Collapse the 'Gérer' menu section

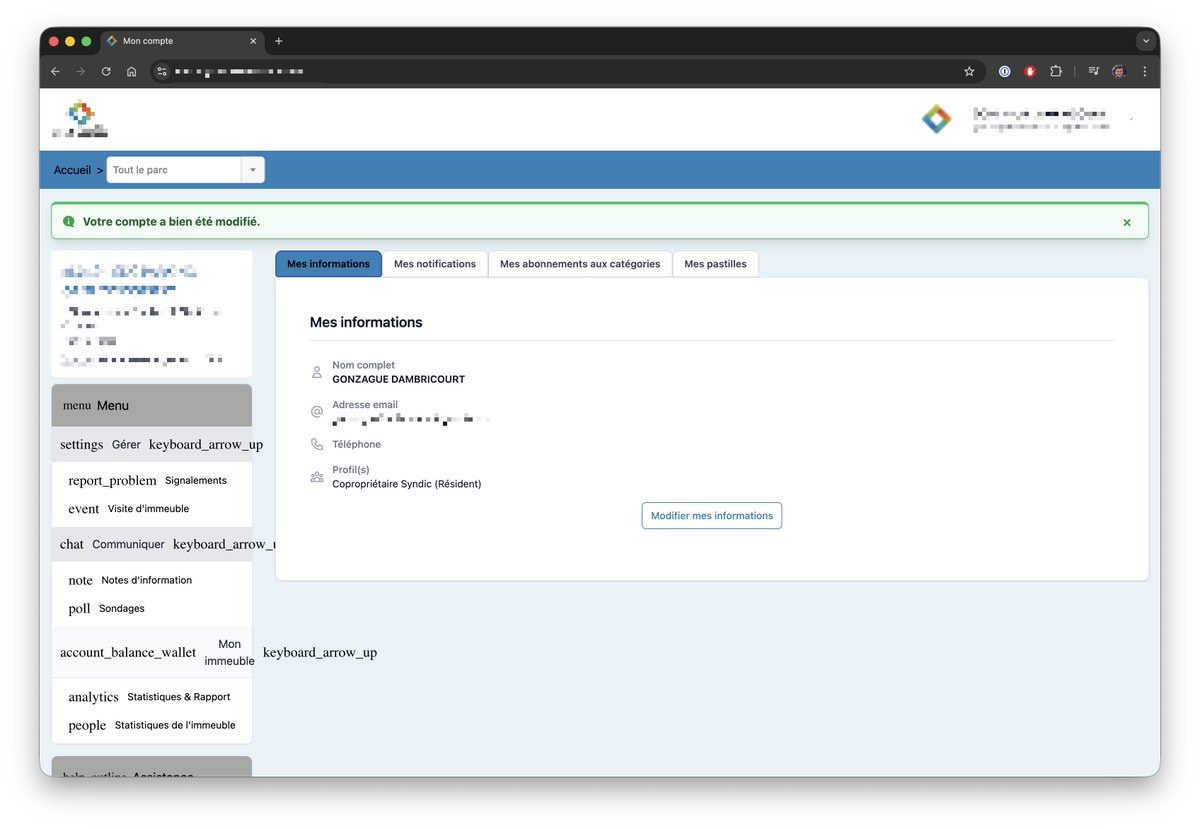pos(152,444)
